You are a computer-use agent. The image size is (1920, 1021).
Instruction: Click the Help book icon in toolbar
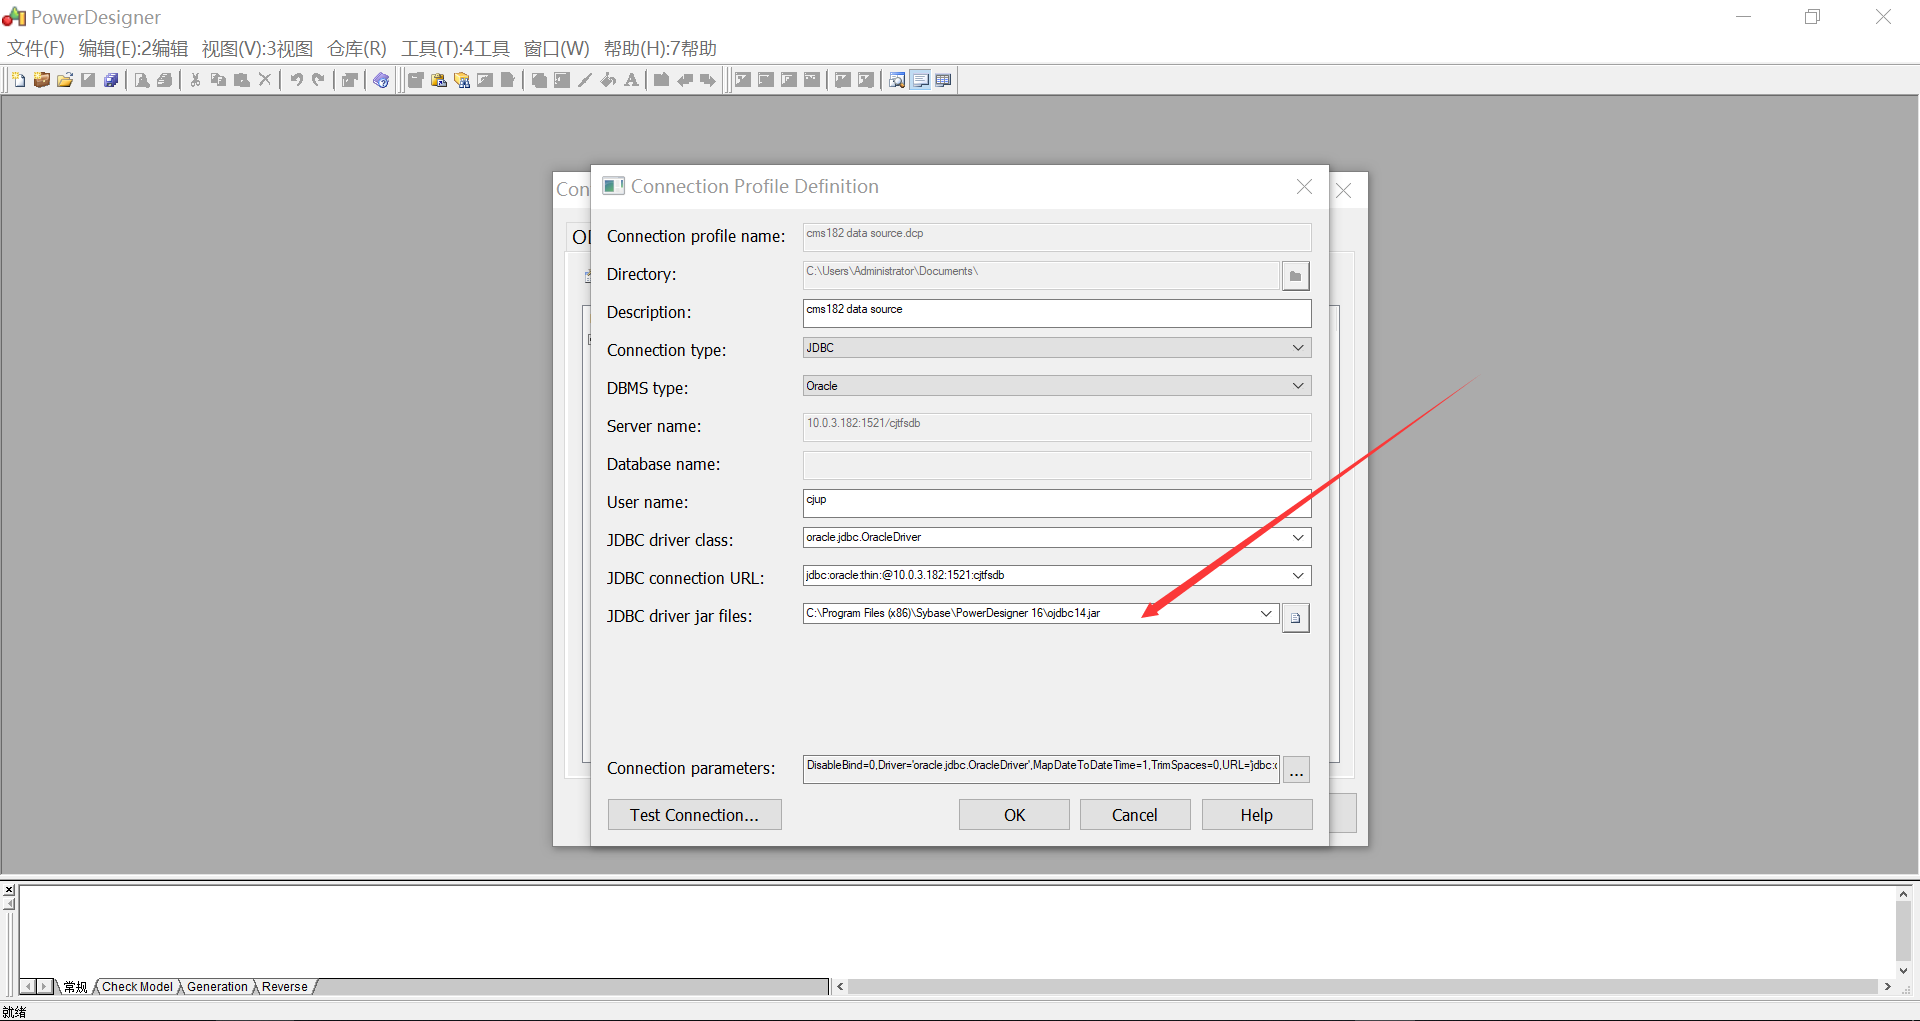pos(381,80)
